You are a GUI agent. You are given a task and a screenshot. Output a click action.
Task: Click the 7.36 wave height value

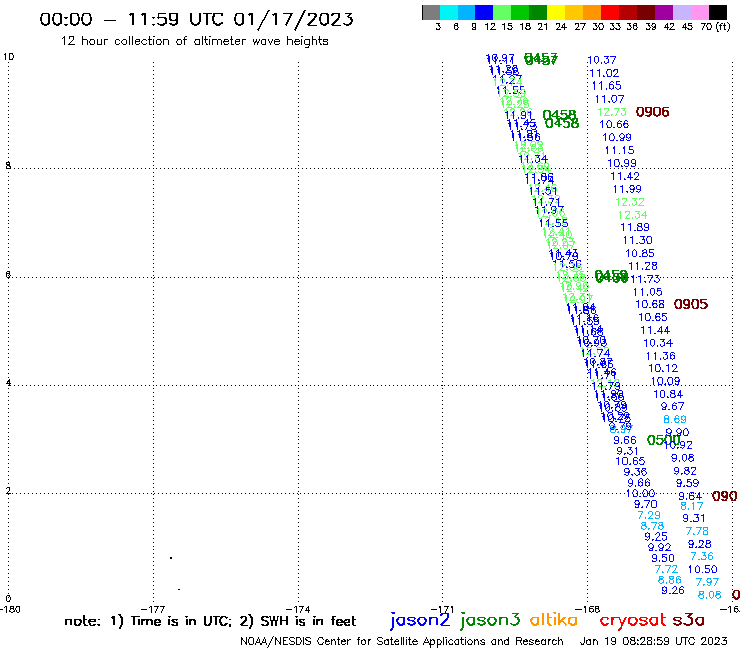[x=702, y=557]
